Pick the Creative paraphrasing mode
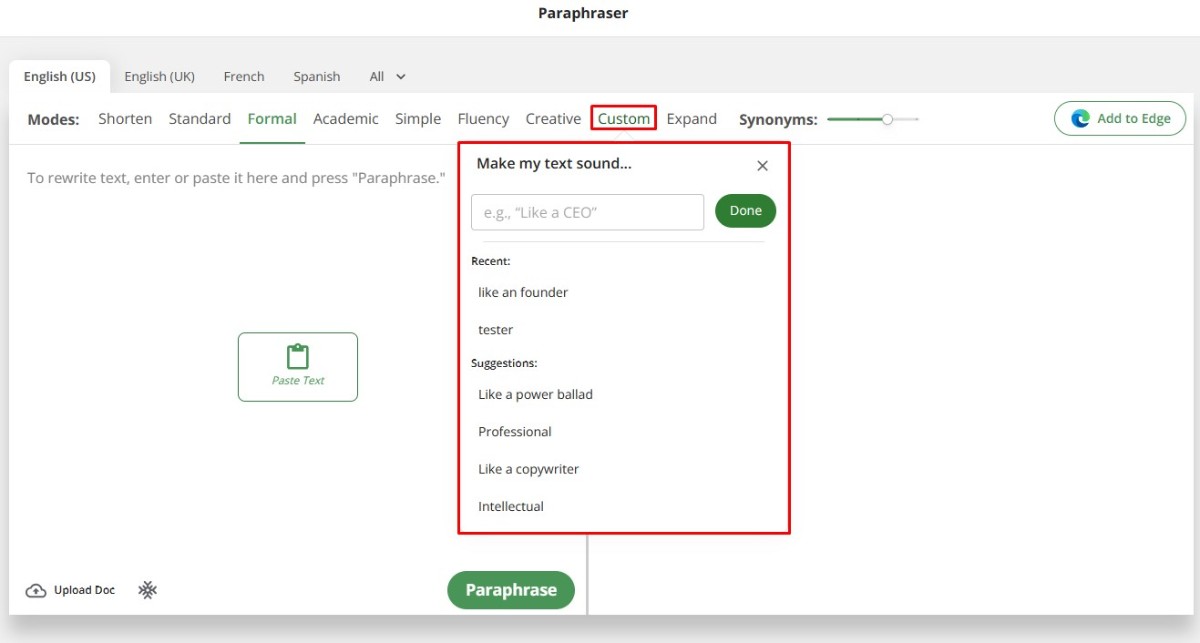1200x643 pixels. click(553, 118)
